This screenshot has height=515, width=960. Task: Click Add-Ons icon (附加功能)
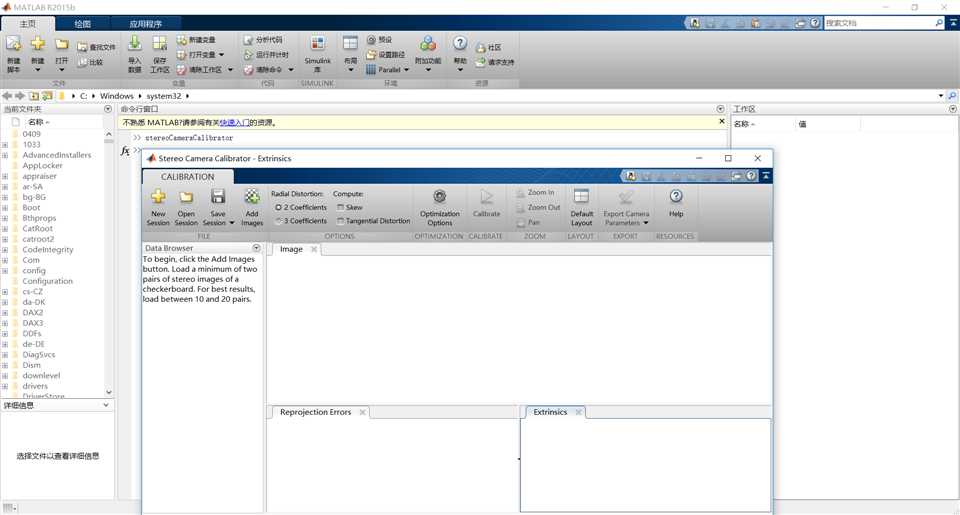pyautogui.click(x=428, y=43)
